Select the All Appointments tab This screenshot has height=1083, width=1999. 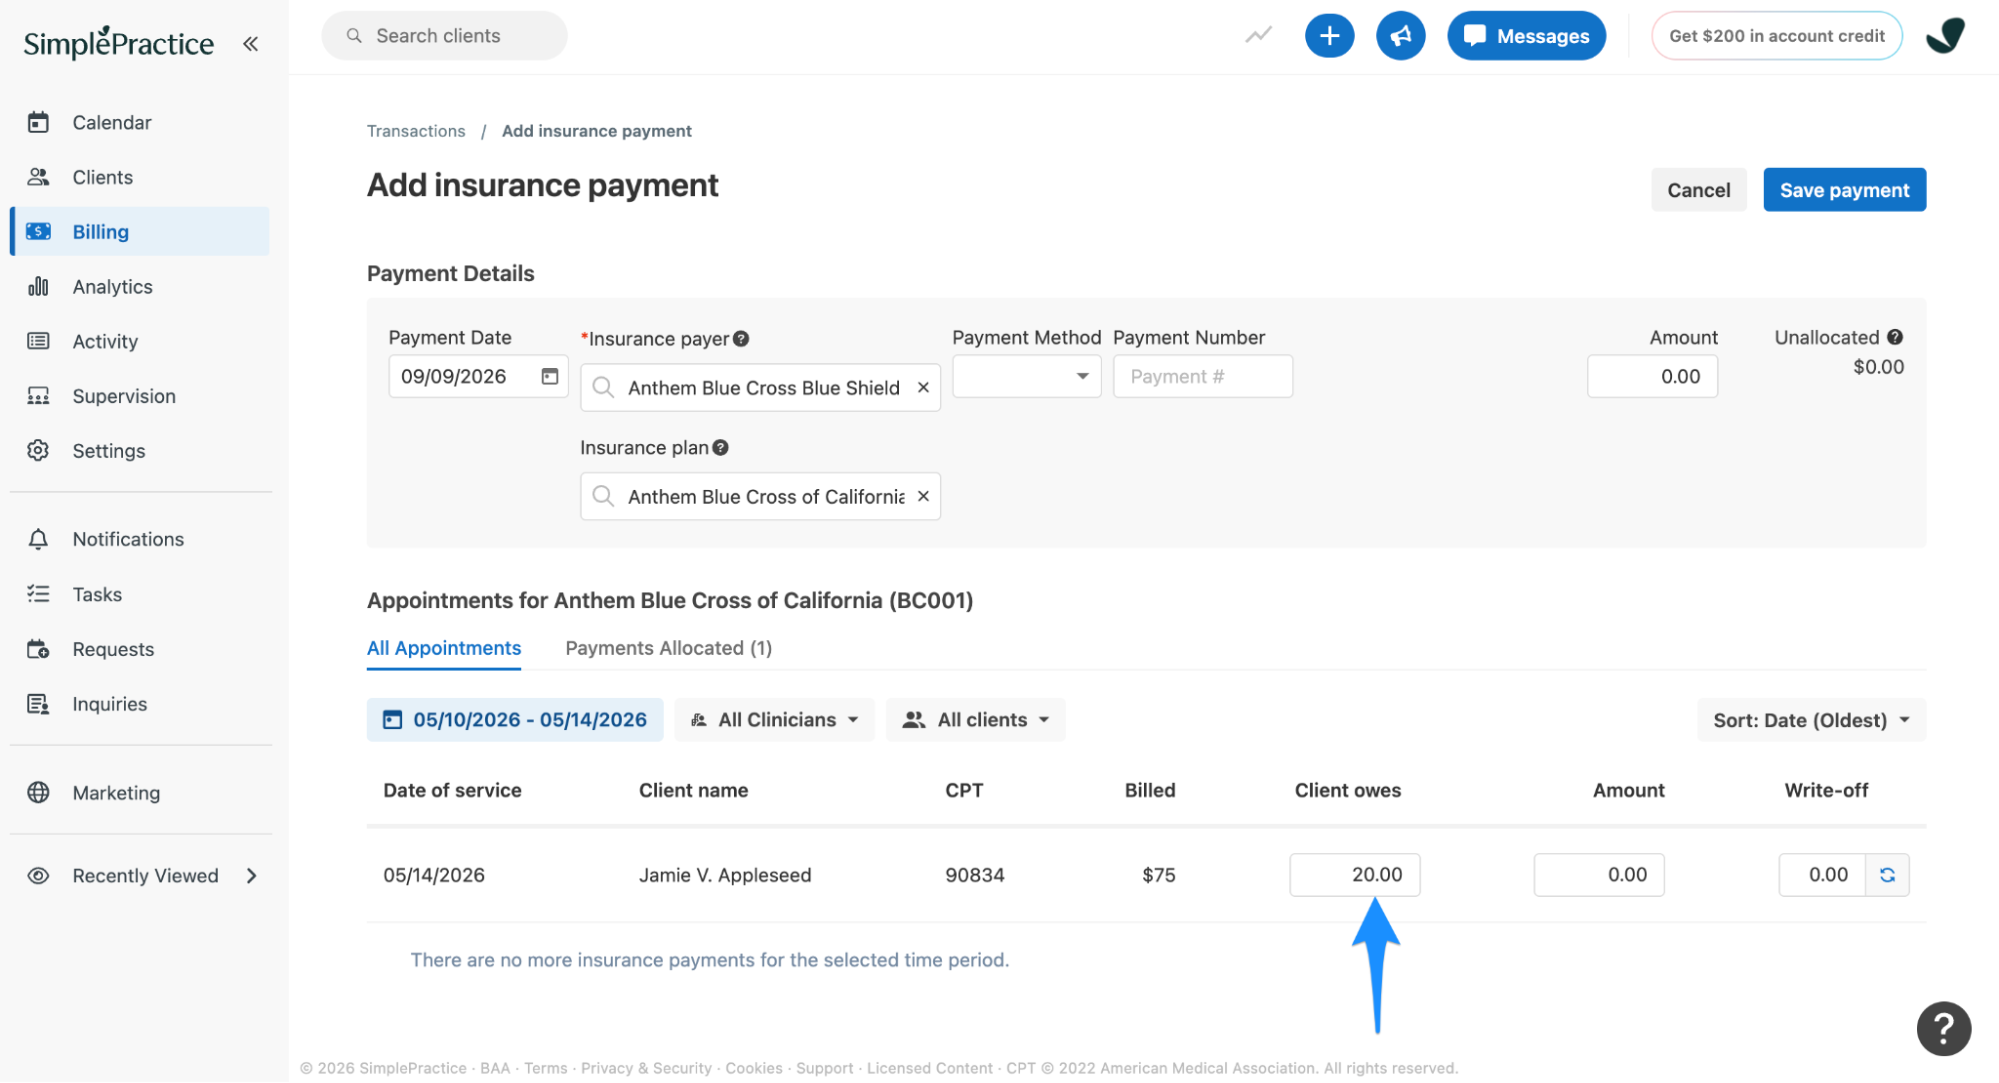pyautogui.click(x=444, y=648)
